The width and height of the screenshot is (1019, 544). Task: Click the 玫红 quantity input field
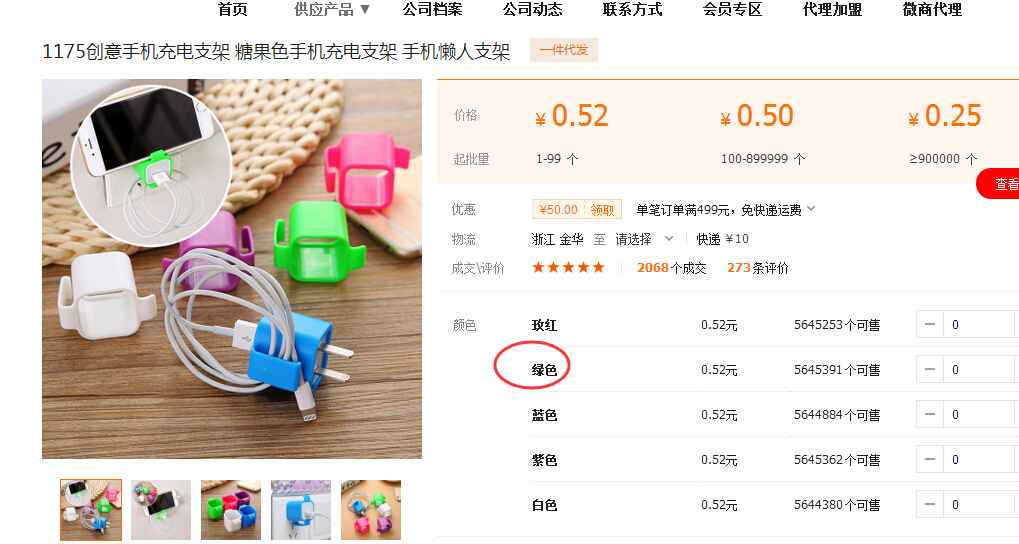point(981,324)
